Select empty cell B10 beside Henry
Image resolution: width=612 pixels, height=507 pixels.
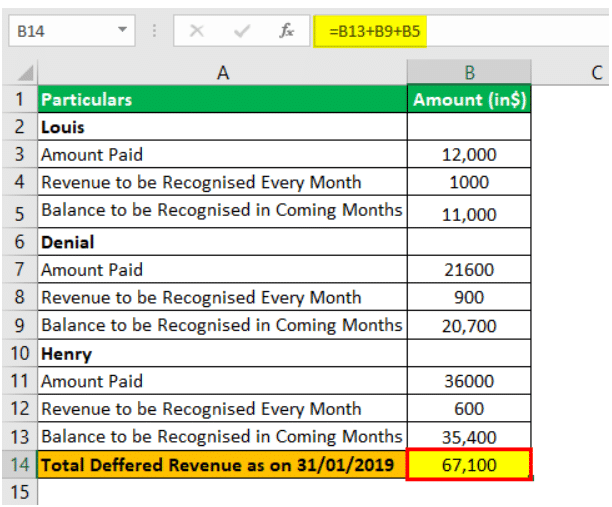click(469, 353)
